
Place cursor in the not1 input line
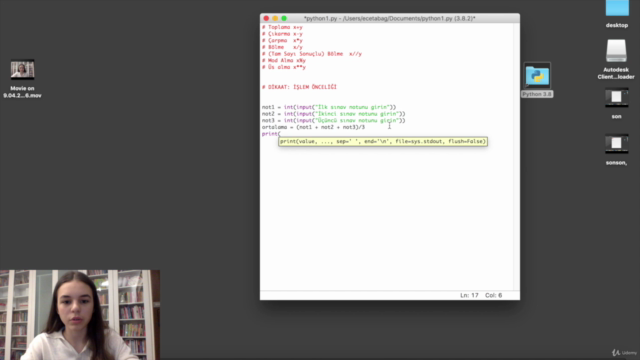[x=329, y=107]
